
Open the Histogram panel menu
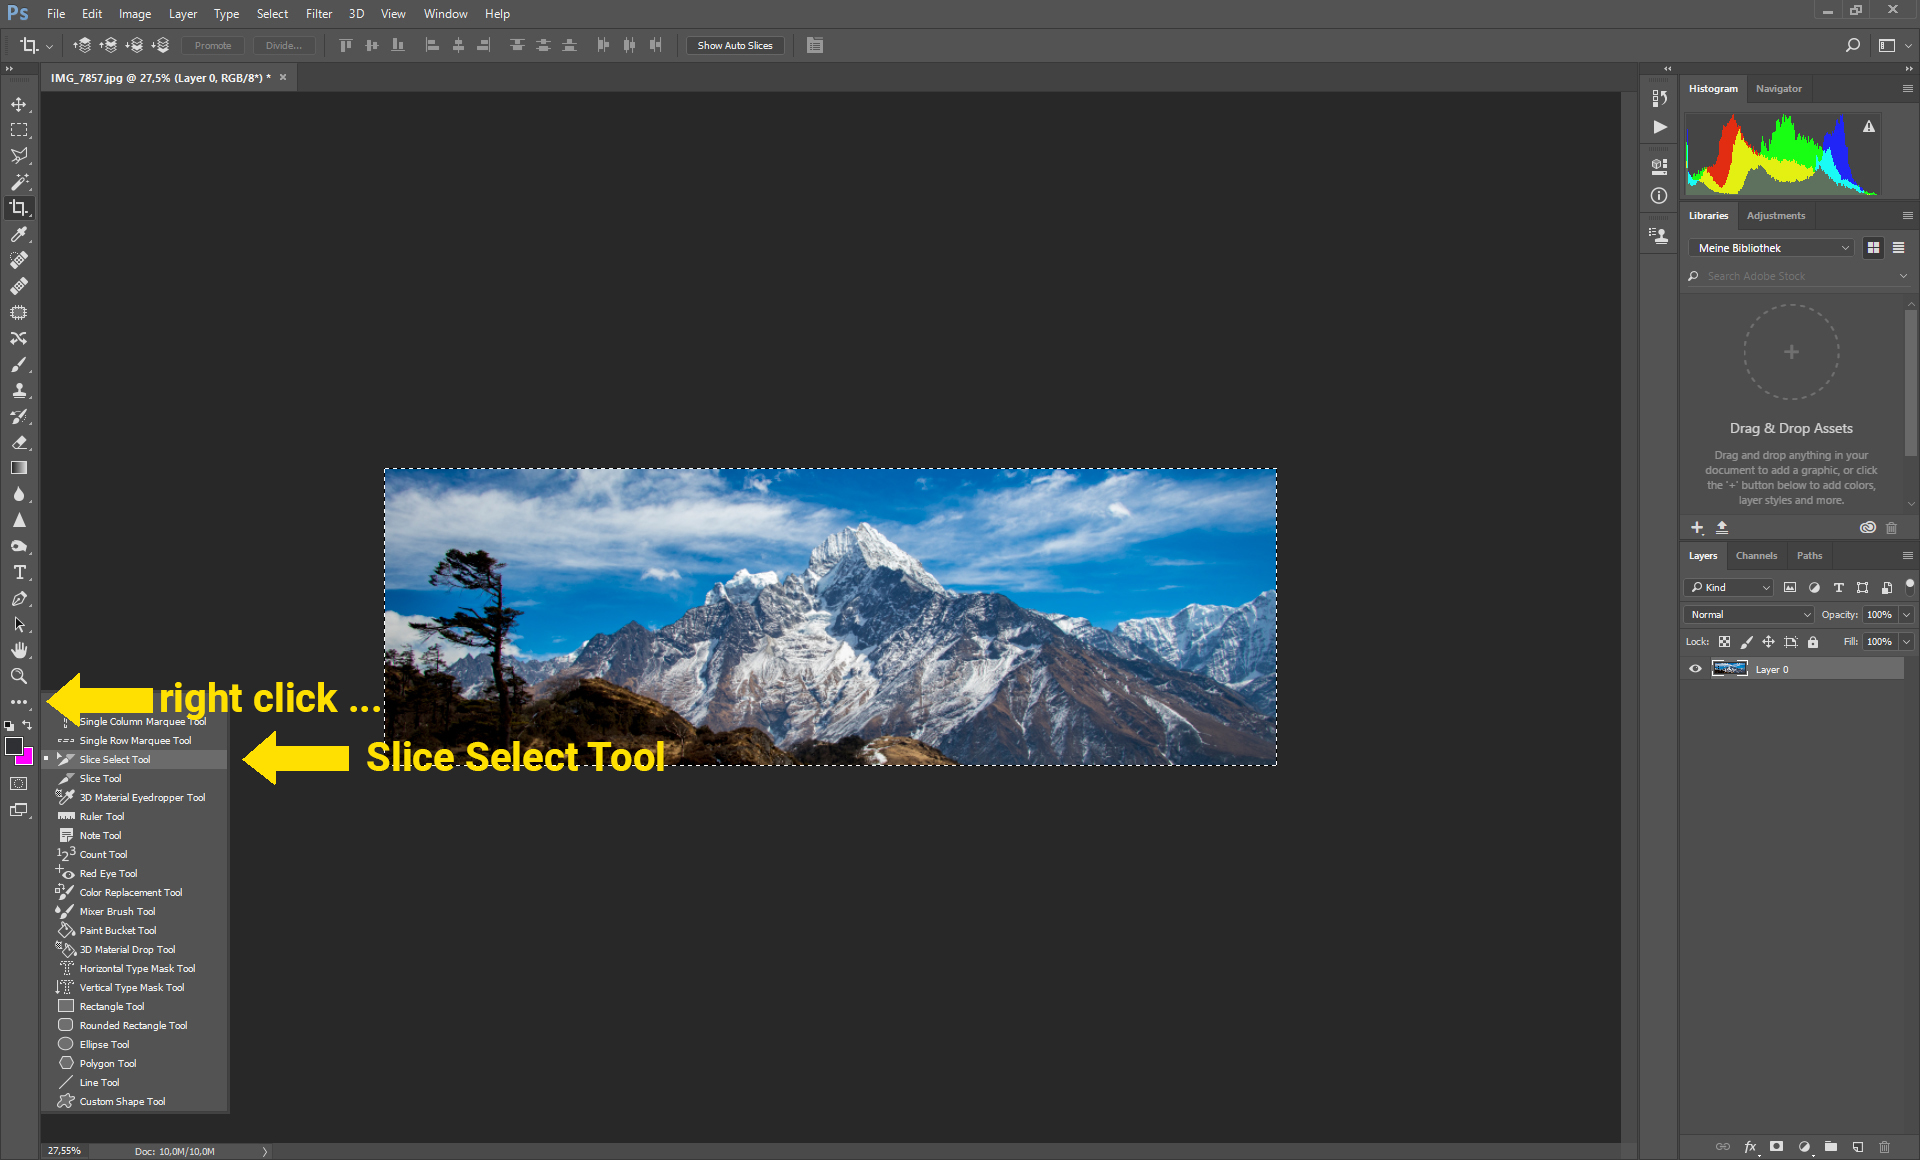[1907, 89]
